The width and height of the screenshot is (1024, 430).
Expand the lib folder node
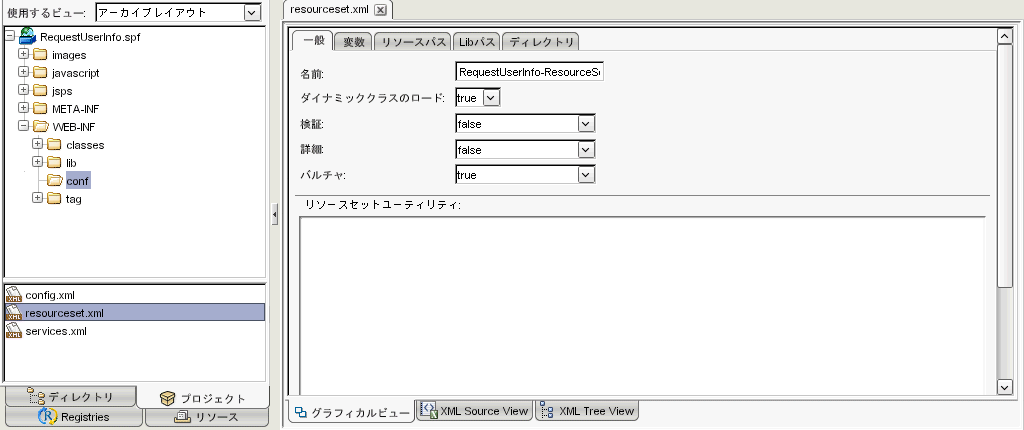point(38,161)
